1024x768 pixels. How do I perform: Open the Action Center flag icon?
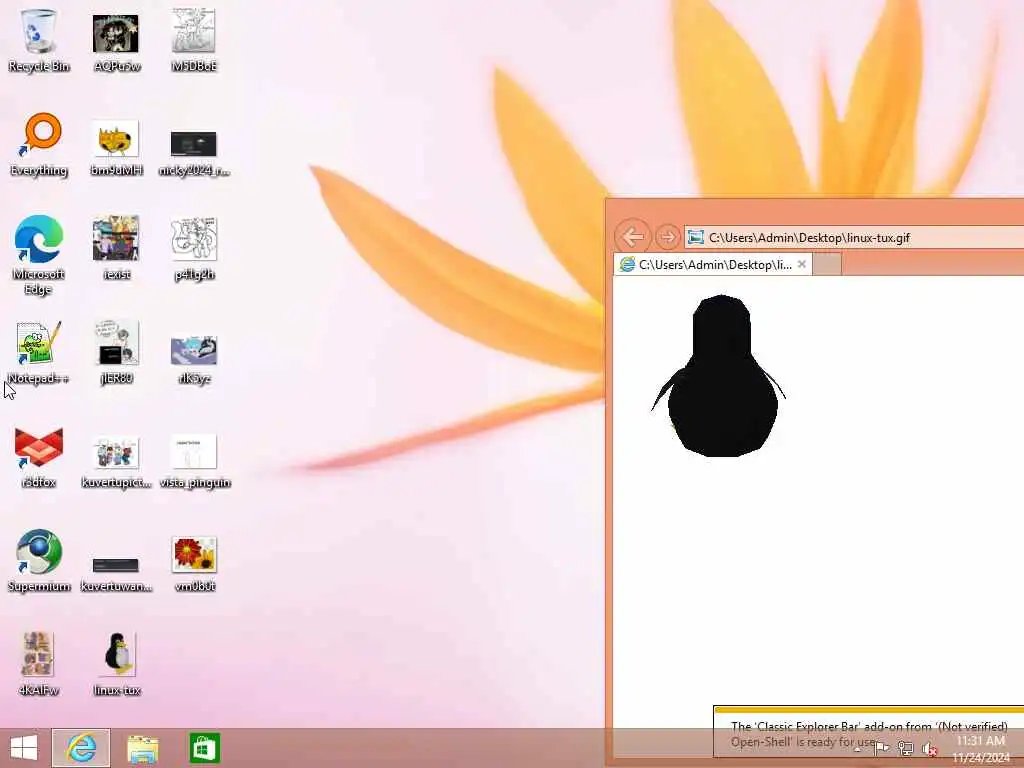[882, 748]
